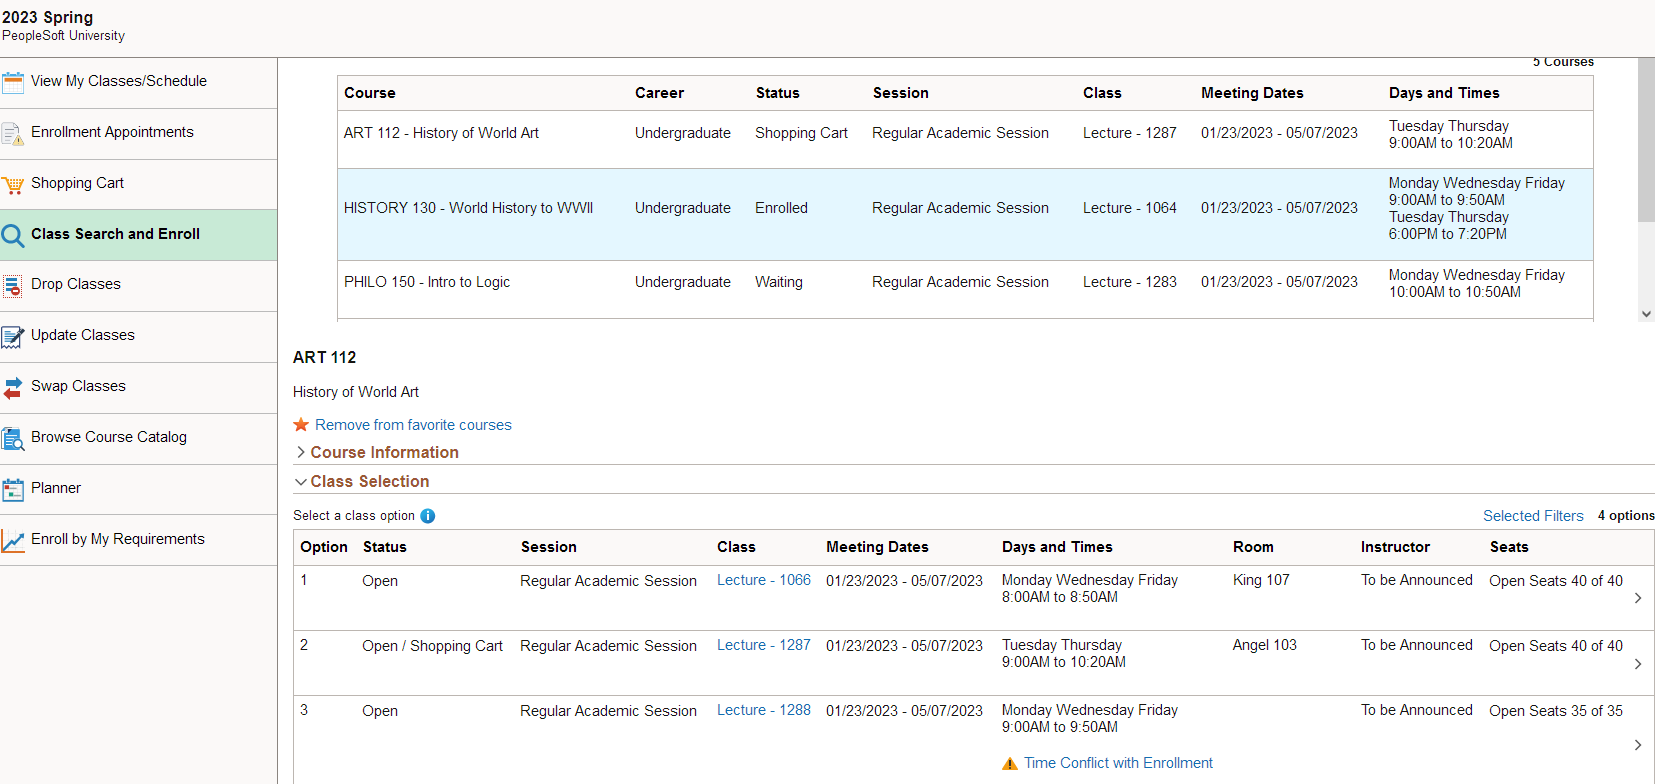Open Drop Classes menu item
Image resolution: width=1655 pixels, height=784 pixels.
point(138,286)
